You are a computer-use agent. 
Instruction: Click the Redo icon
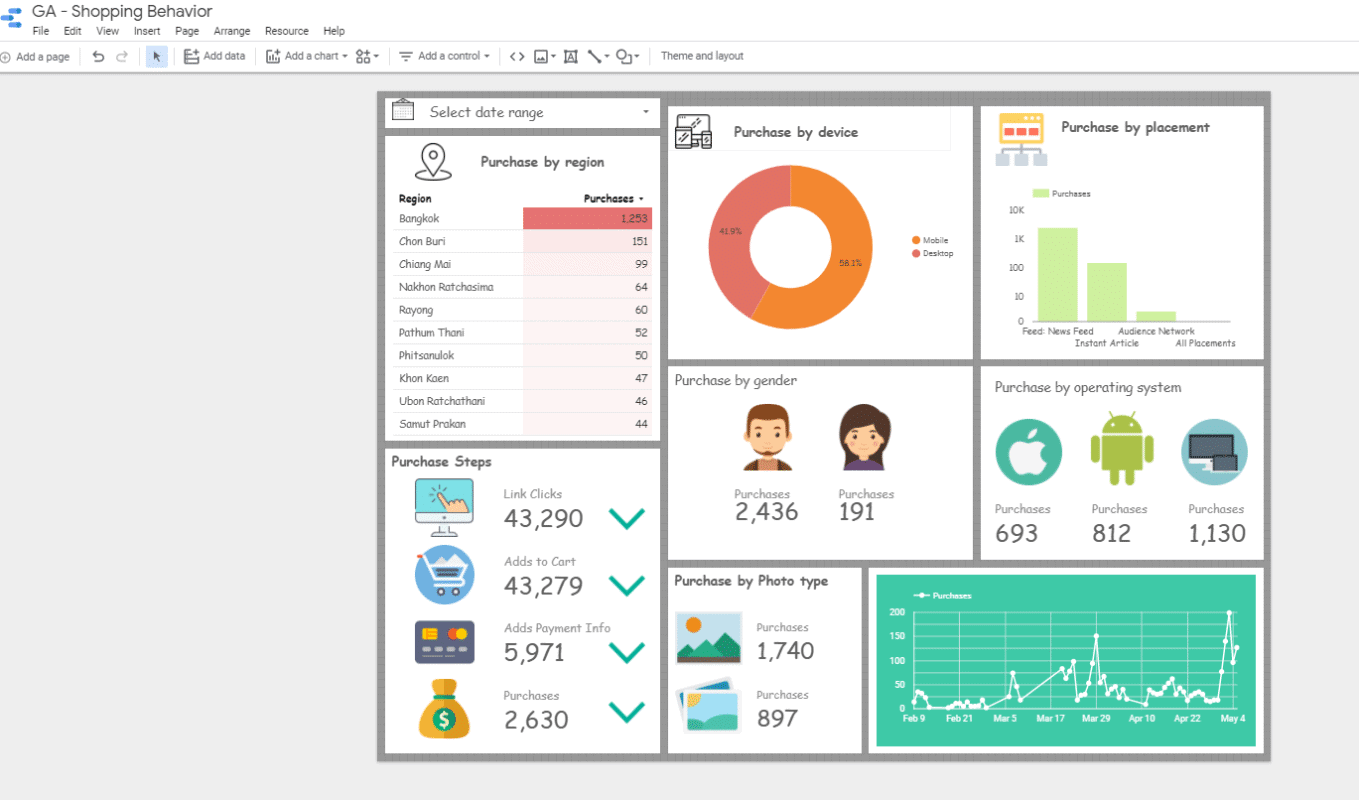tap(122, 56)
